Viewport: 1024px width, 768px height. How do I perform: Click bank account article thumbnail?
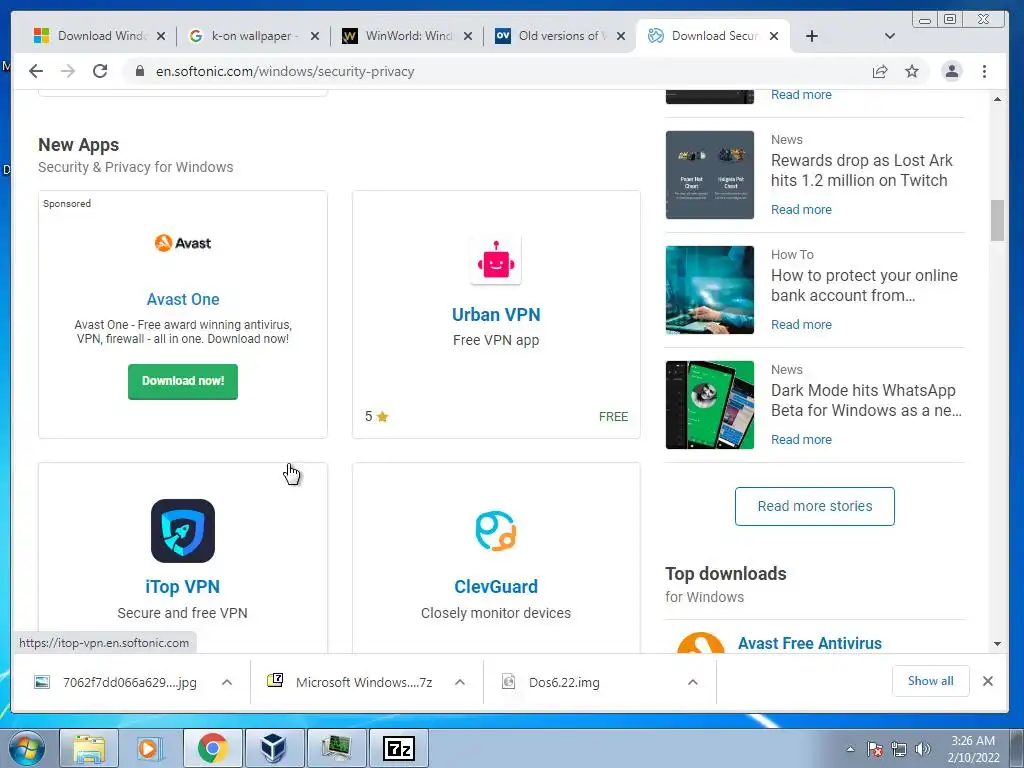point(710,290)
